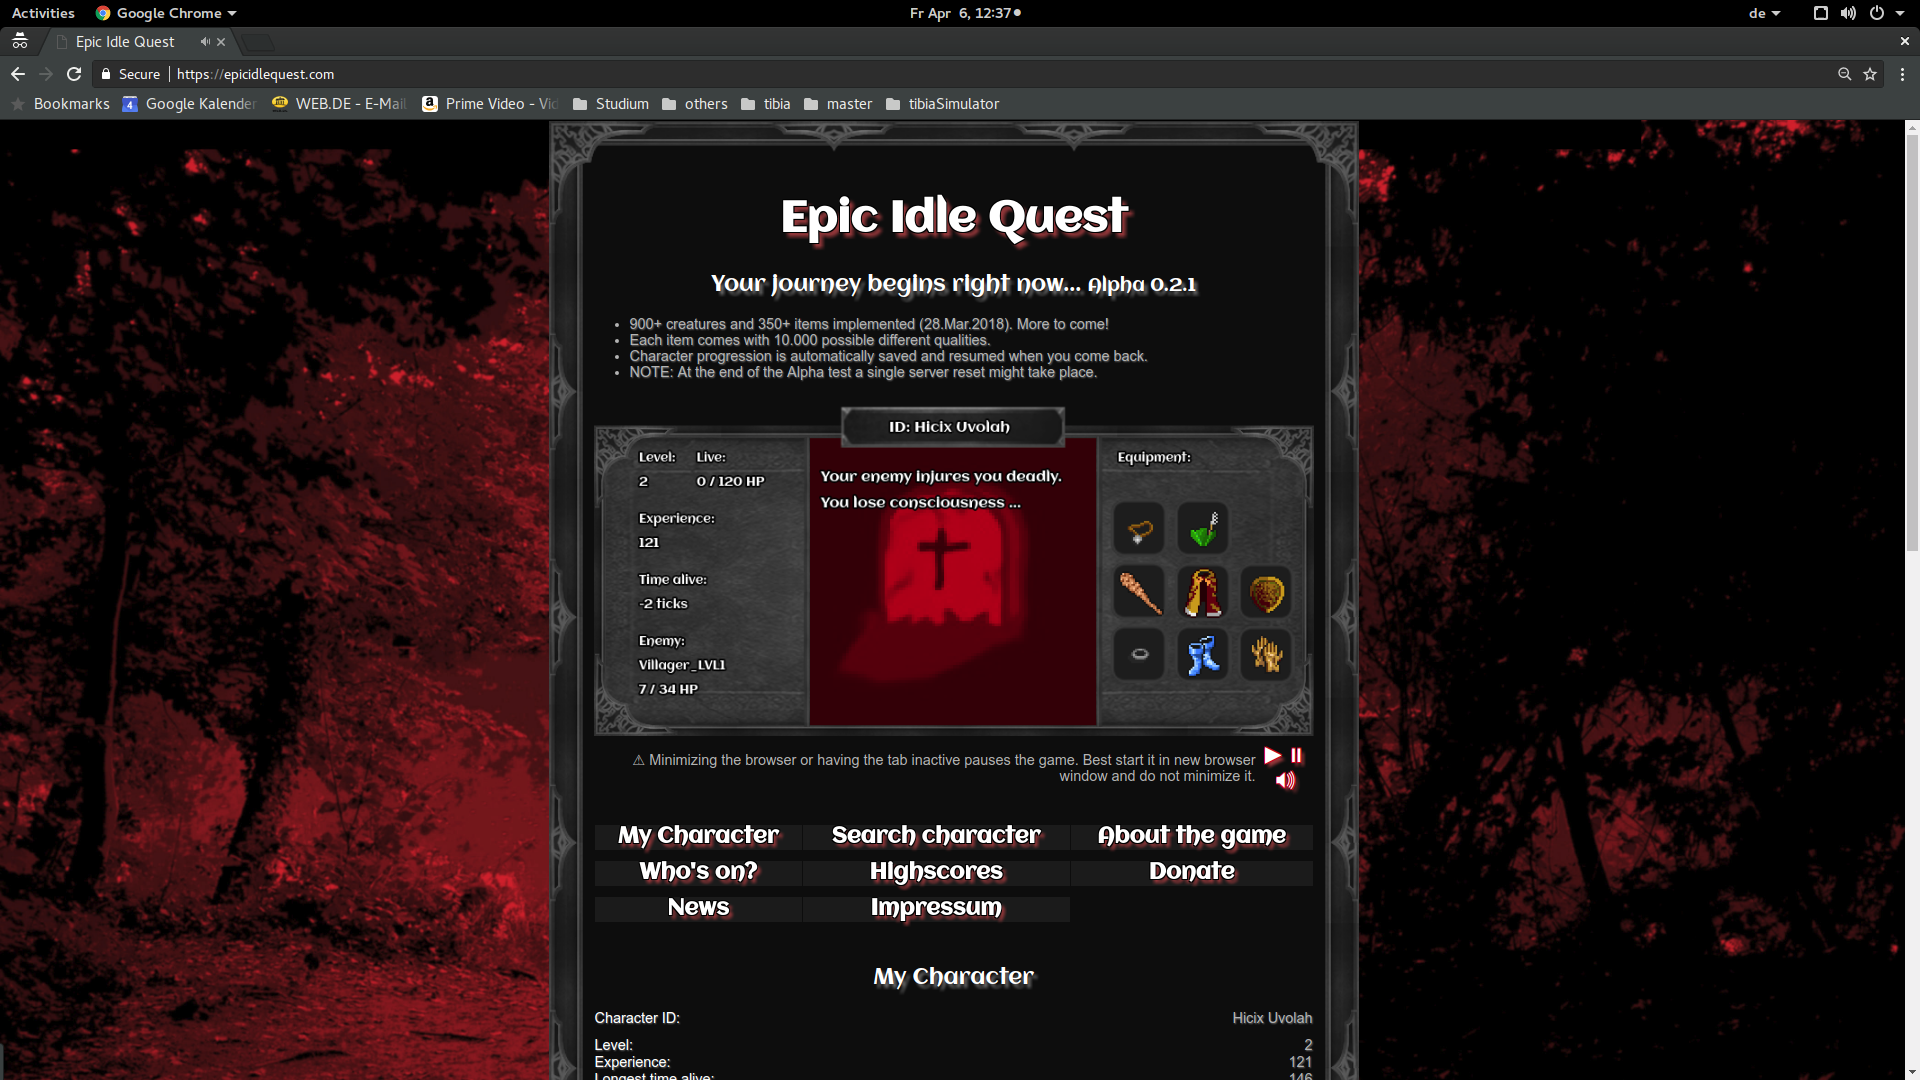1920x1080 pixels.
Task: Open the red cloak equipment slot
Action: point(1202,592)
